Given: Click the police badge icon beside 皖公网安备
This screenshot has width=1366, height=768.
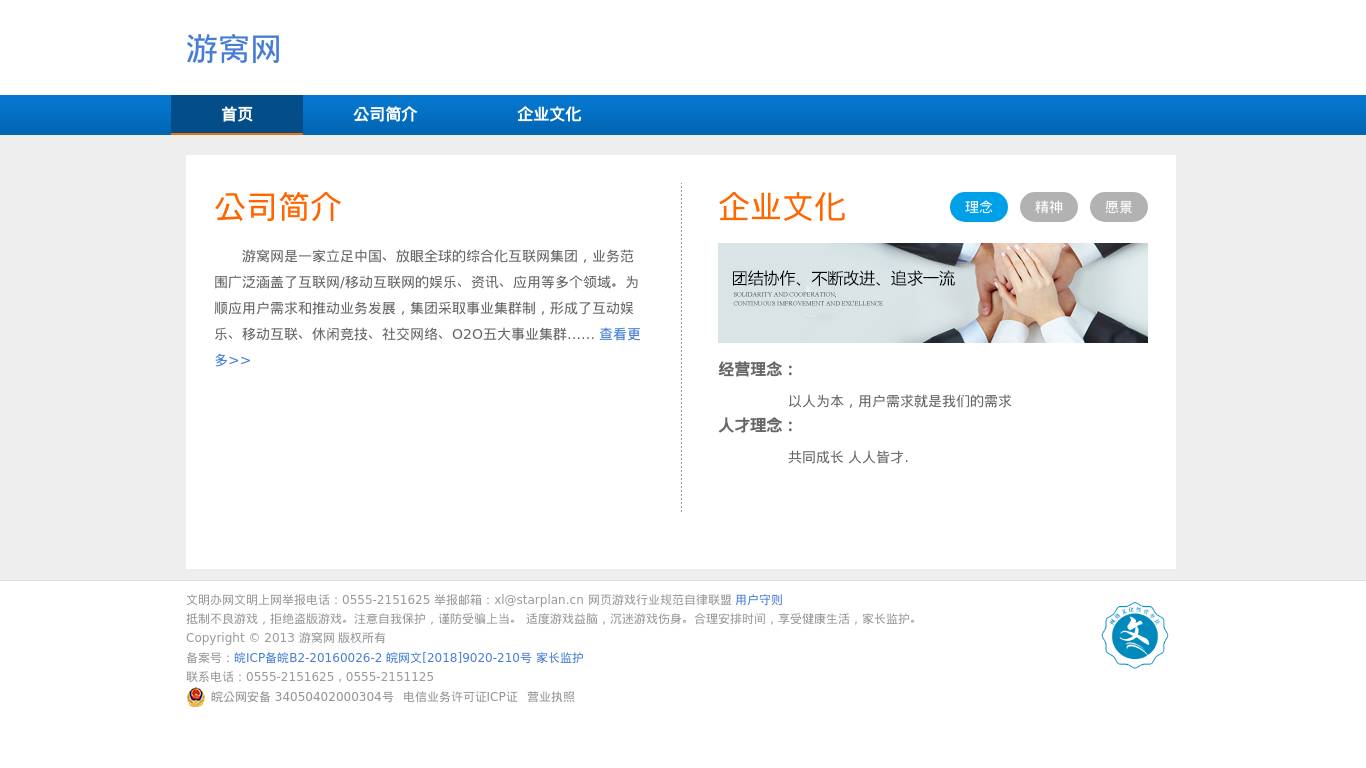Looking at the screenshot, I should (x=196, y=697).
